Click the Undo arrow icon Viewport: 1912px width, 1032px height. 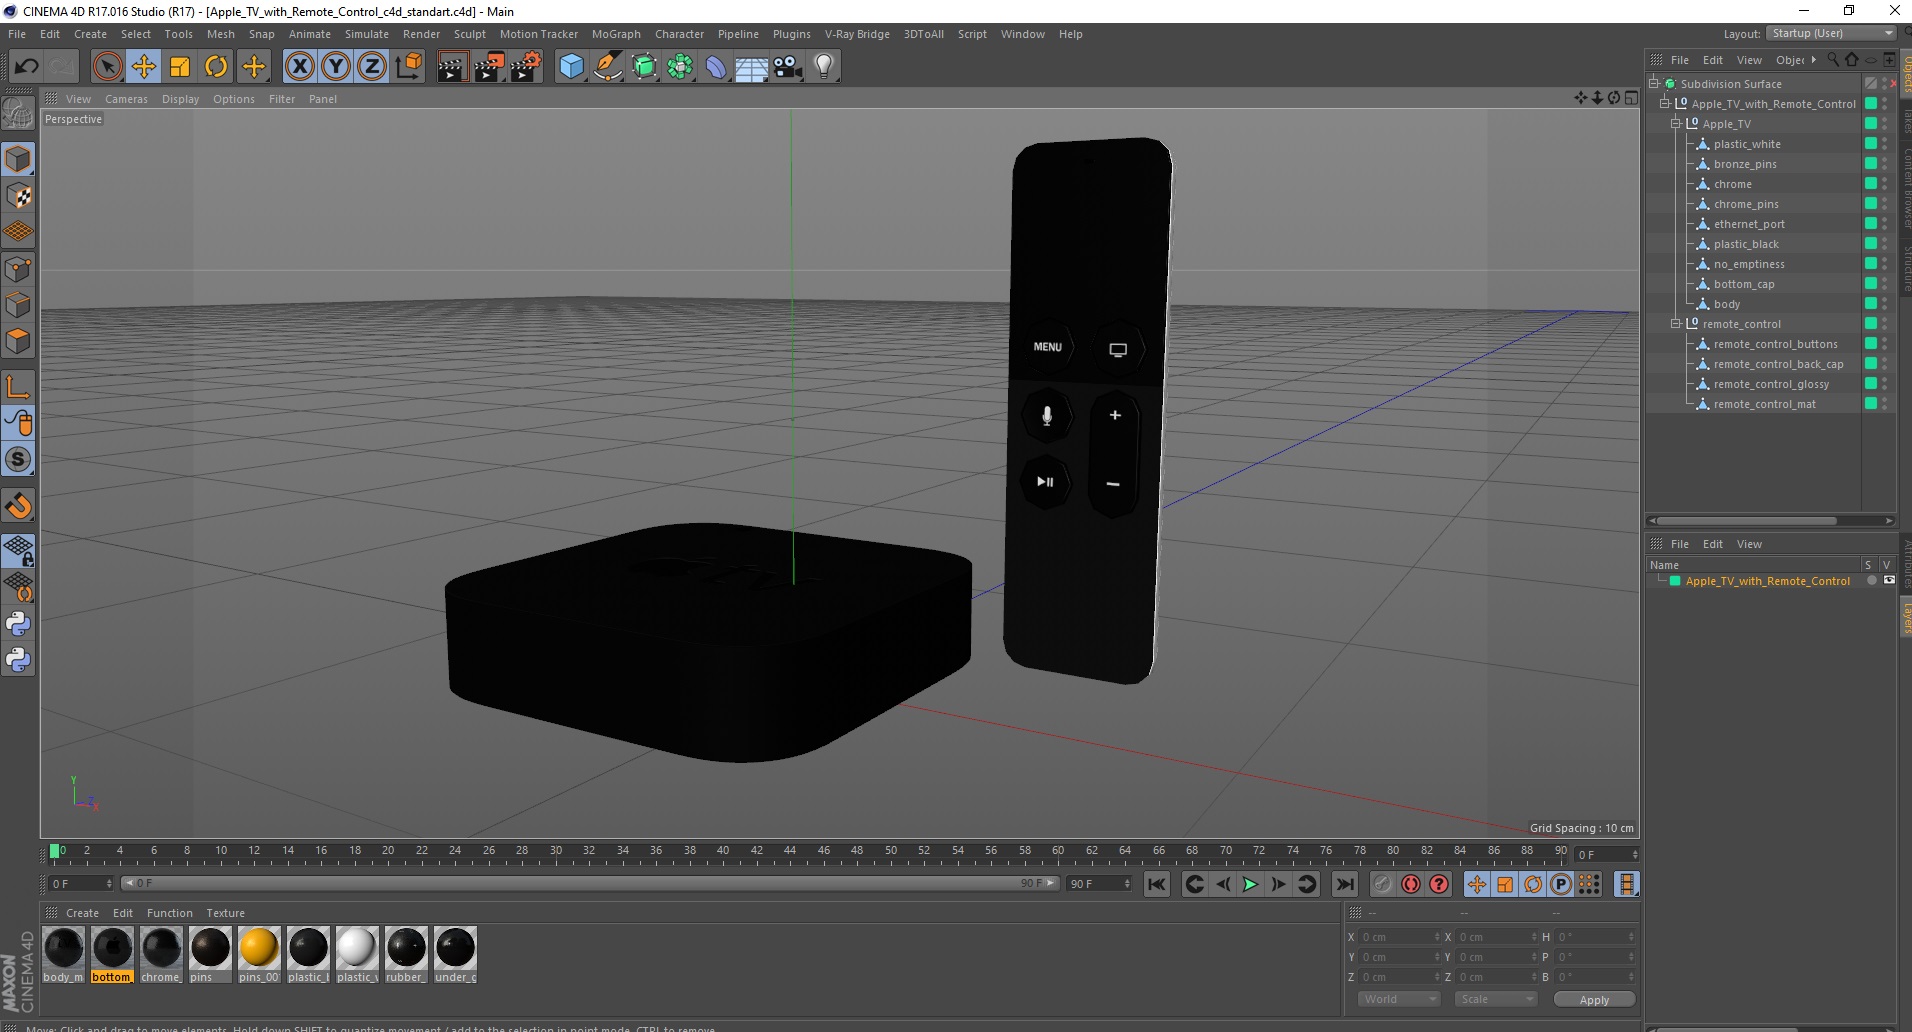click(26, 67)
